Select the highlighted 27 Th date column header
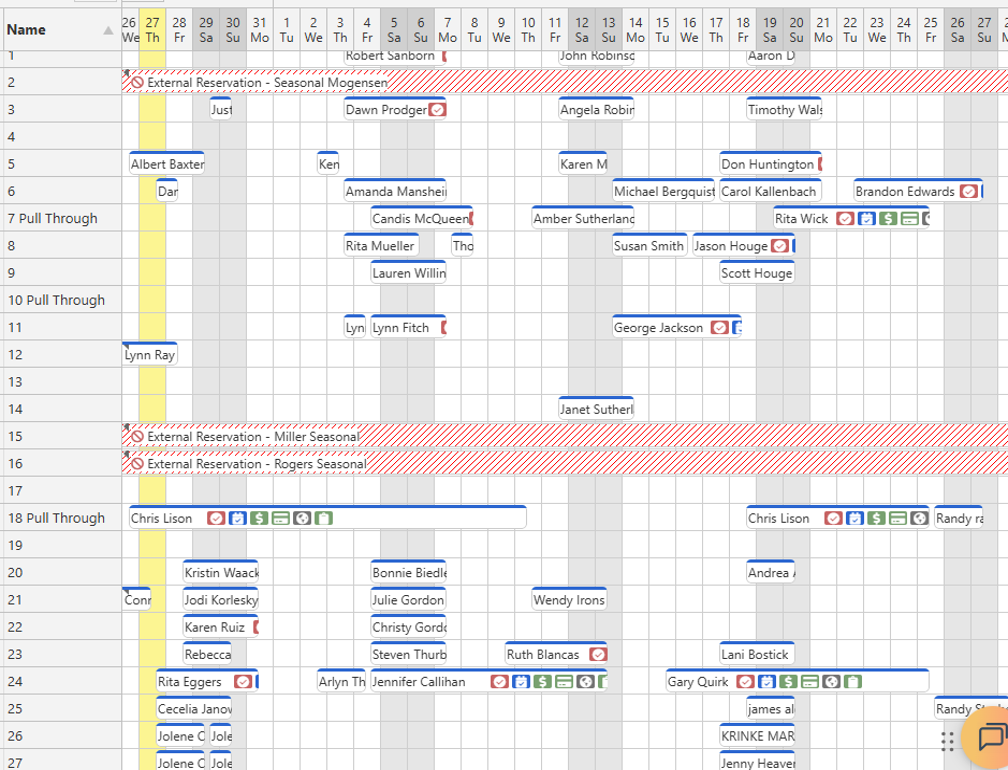Viewport: 1008px width, 770px height. point(152,30)
